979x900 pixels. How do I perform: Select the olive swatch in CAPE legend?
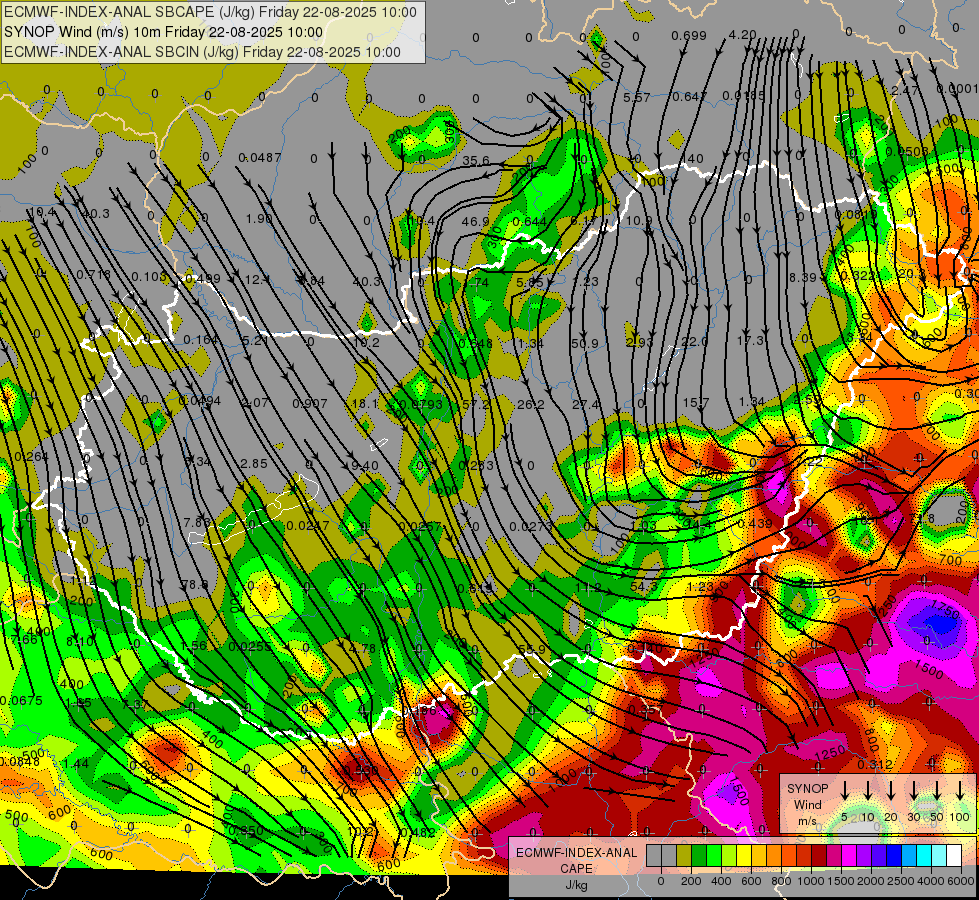(x=684, y=856)
